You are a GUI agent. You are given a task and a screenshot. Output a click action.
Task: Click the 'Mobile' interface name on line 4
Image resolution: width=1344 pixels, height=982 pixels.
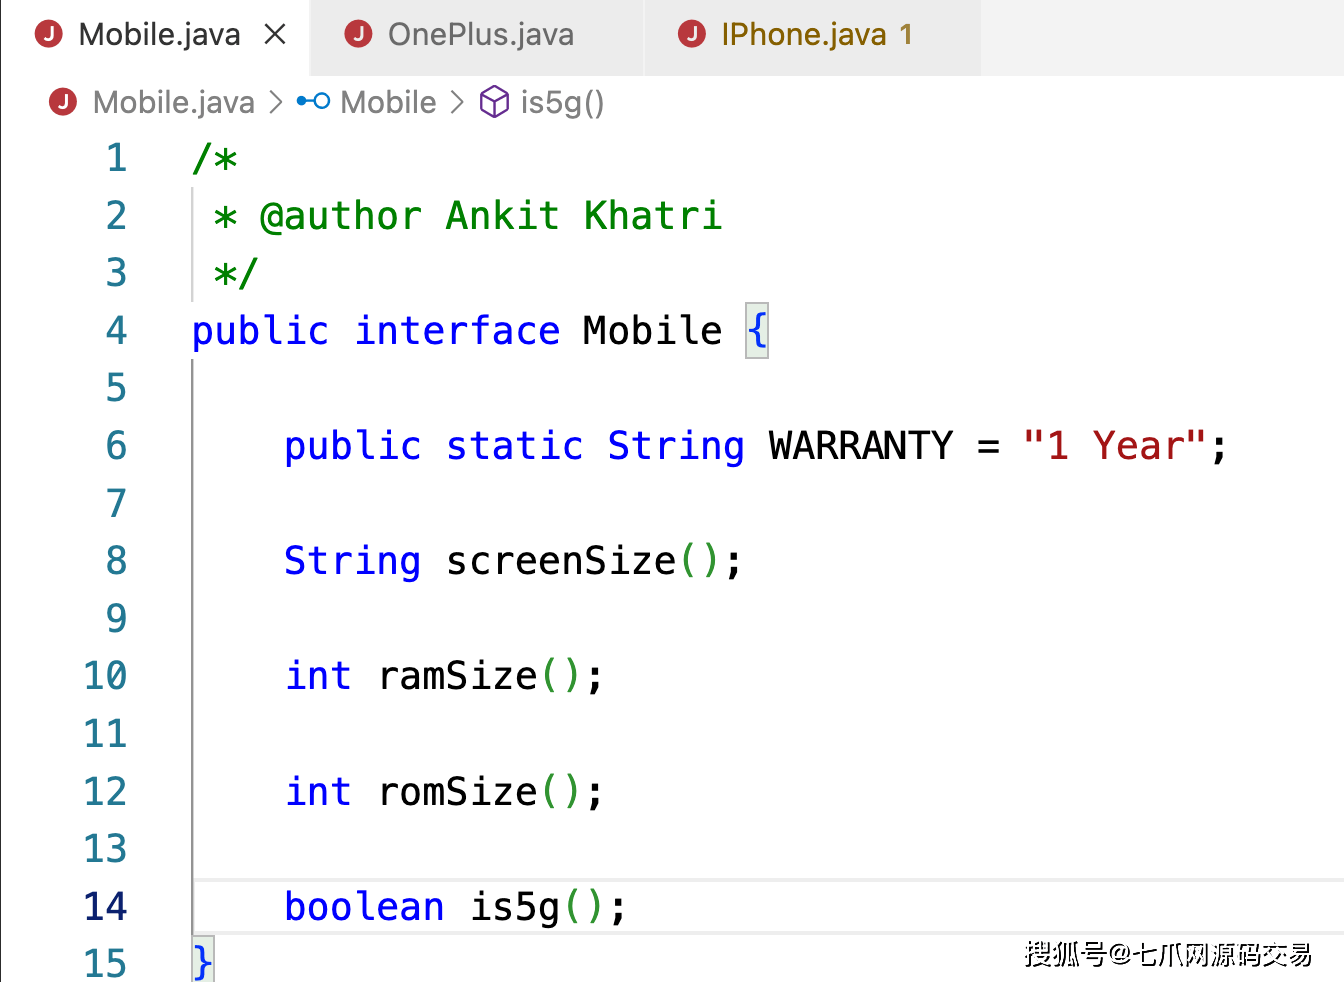652,331
